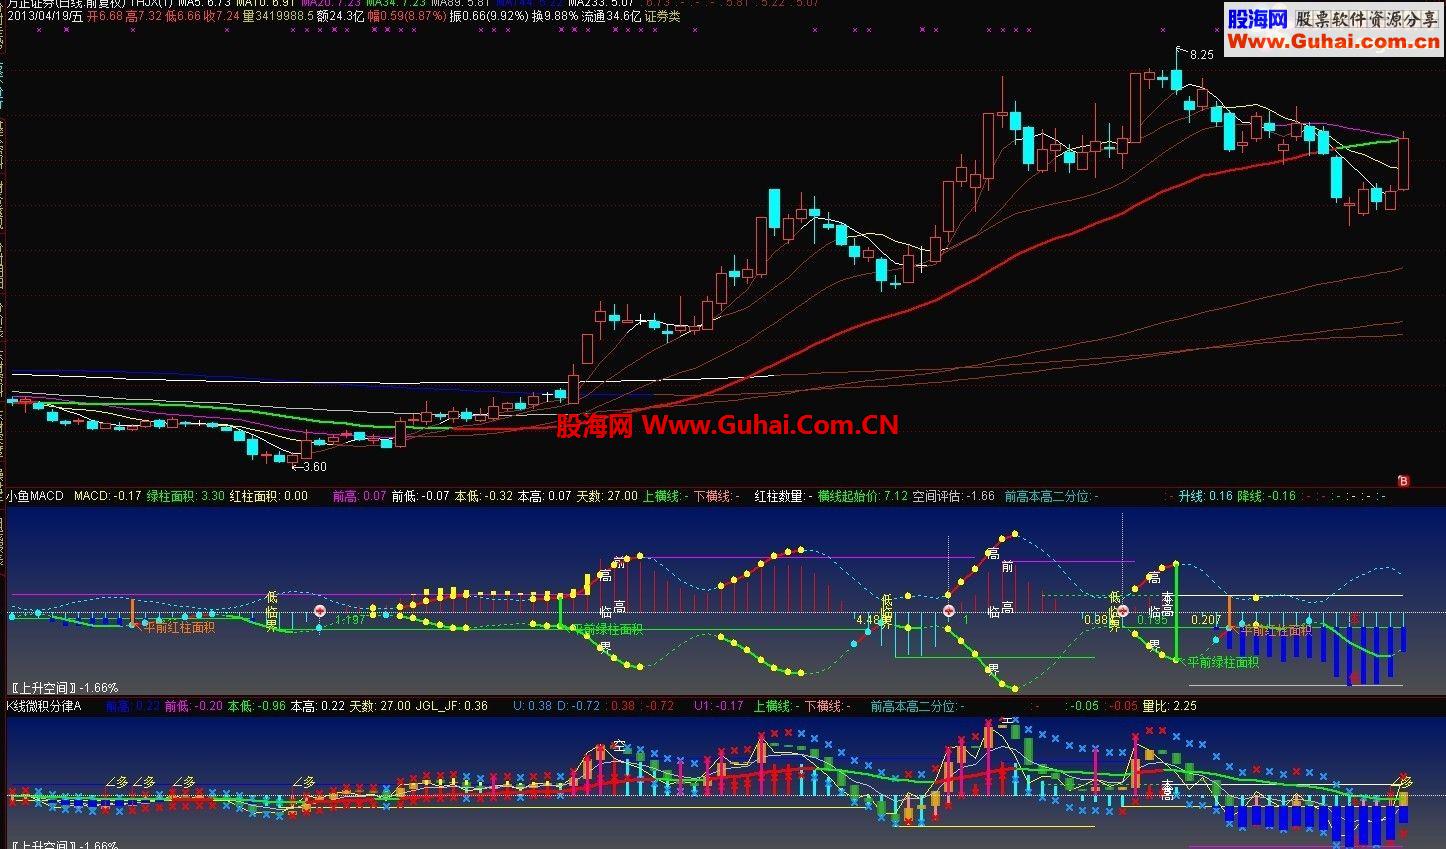1446x849 pixels.
Task: Select the 小鱼MACD indicator name
Action: click(35, 496)
